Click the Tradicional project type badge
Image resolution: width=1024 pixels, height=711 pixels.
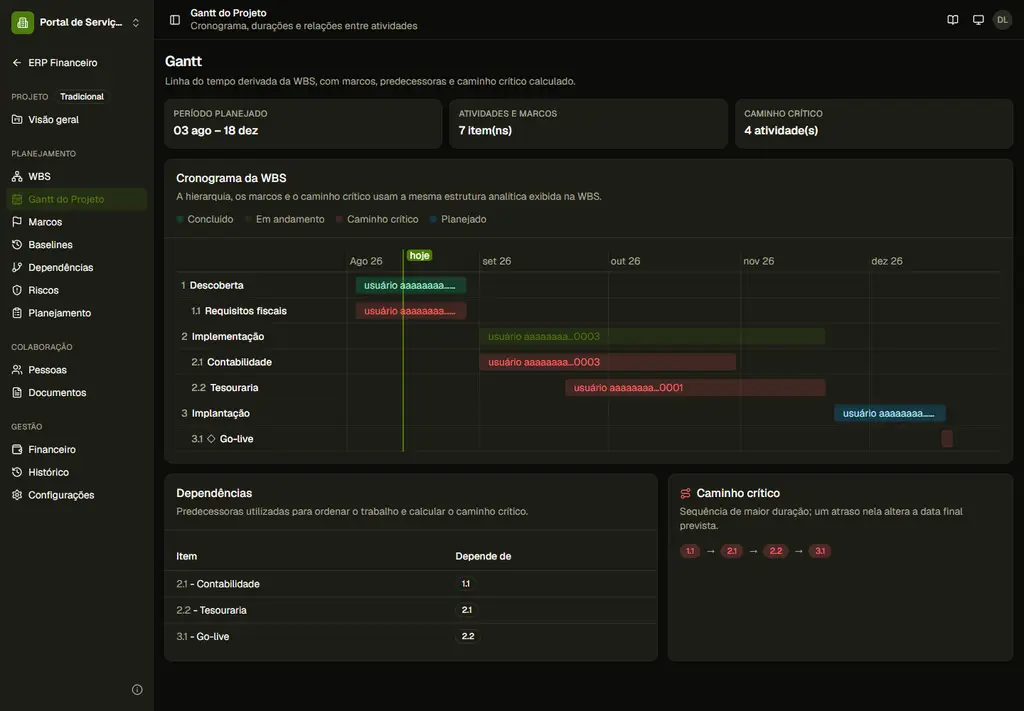(x=82, y=97)
